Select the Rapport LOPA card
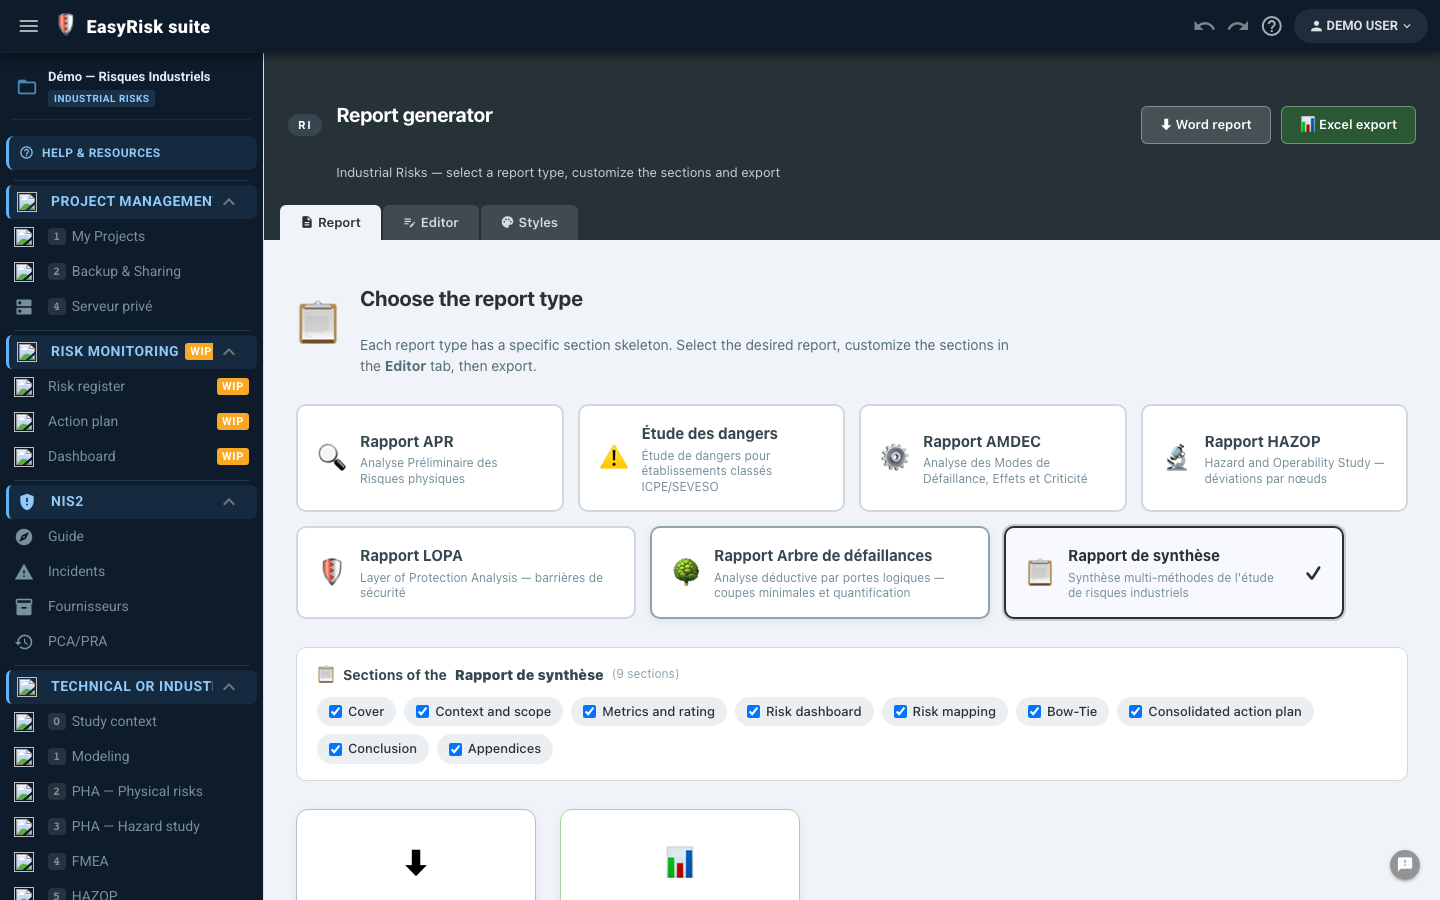Viewport: 1440px width, 900px height. 466,573
